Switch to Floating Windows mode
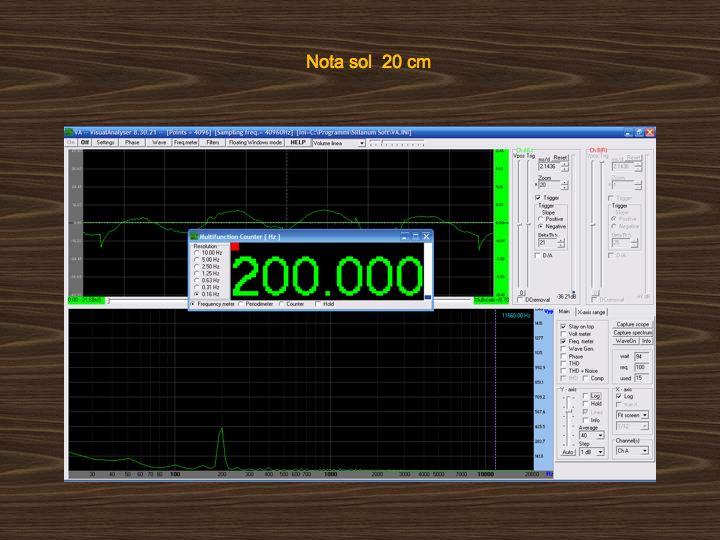 coord(255,143)
